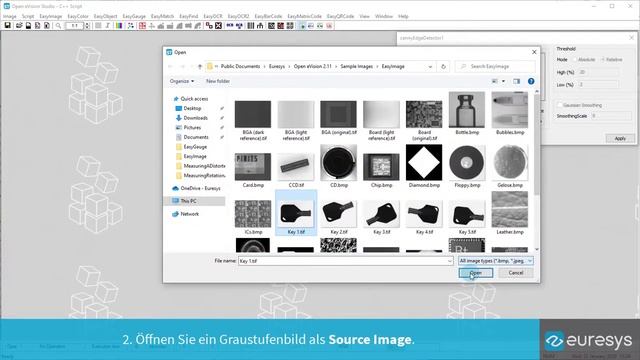Image resolution: width=640 pixels, height=360 pixels.
Task: Click the Back arrow in Open dialog
Action: tap(171, 67)
